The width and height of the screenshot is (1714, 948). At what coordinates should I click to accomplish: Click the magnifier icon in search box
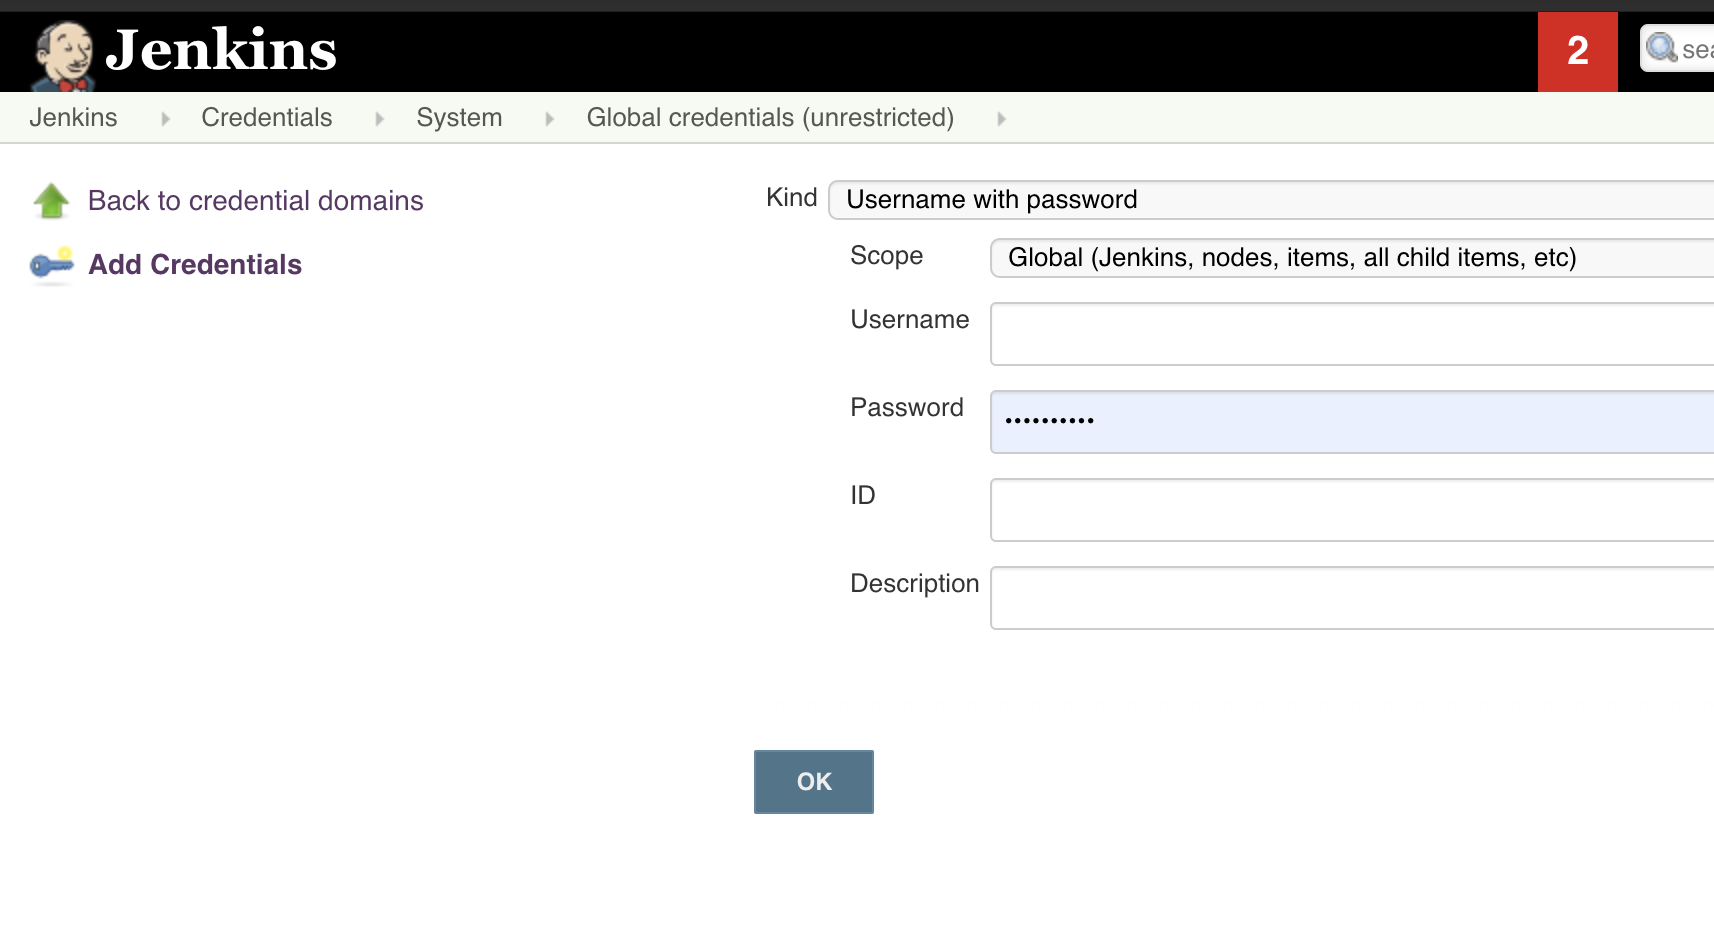[x=1661, y=48]
